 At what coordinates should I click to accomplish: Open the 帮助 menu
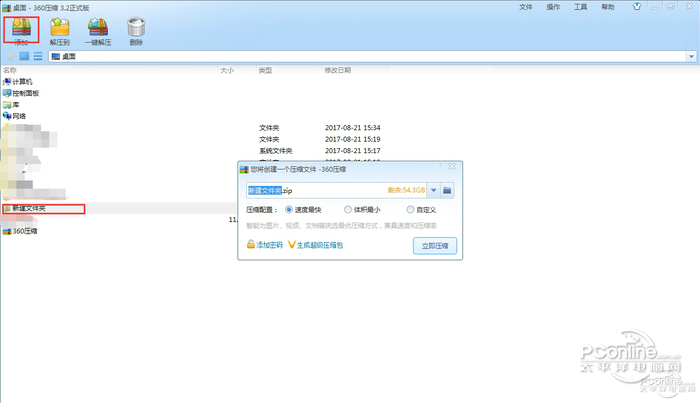click(608, 7)
